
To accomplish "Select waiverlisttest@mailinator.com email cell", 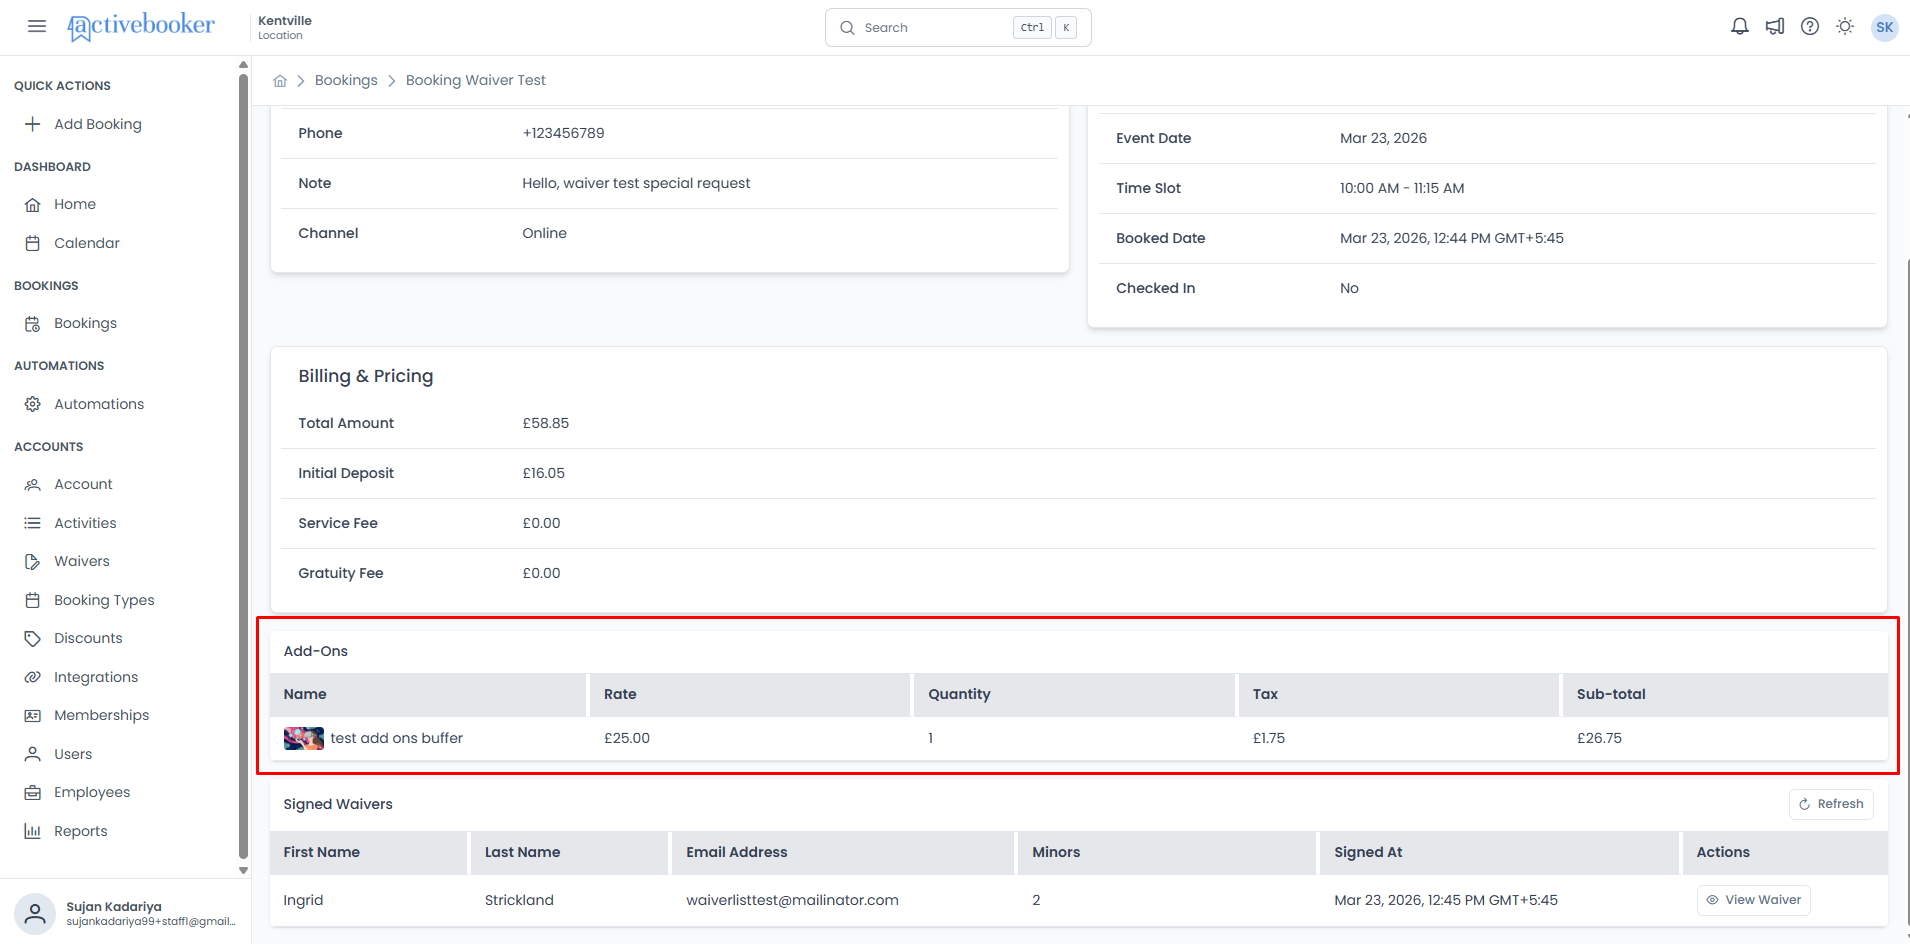I will coord(792,900).
